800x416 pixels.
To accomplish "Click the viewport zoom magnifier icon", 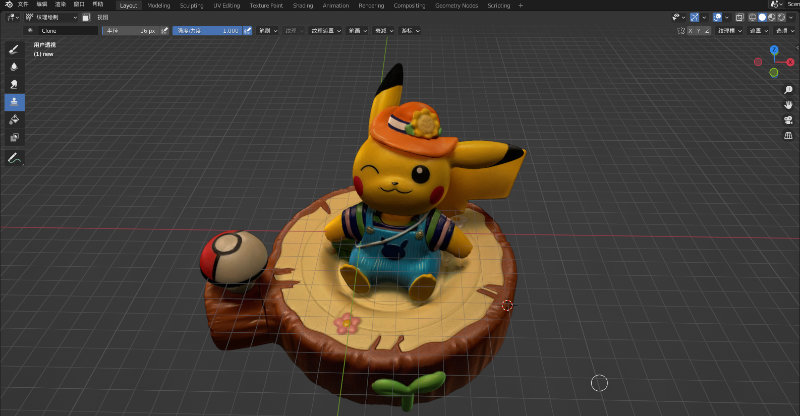I will (788, 90).
